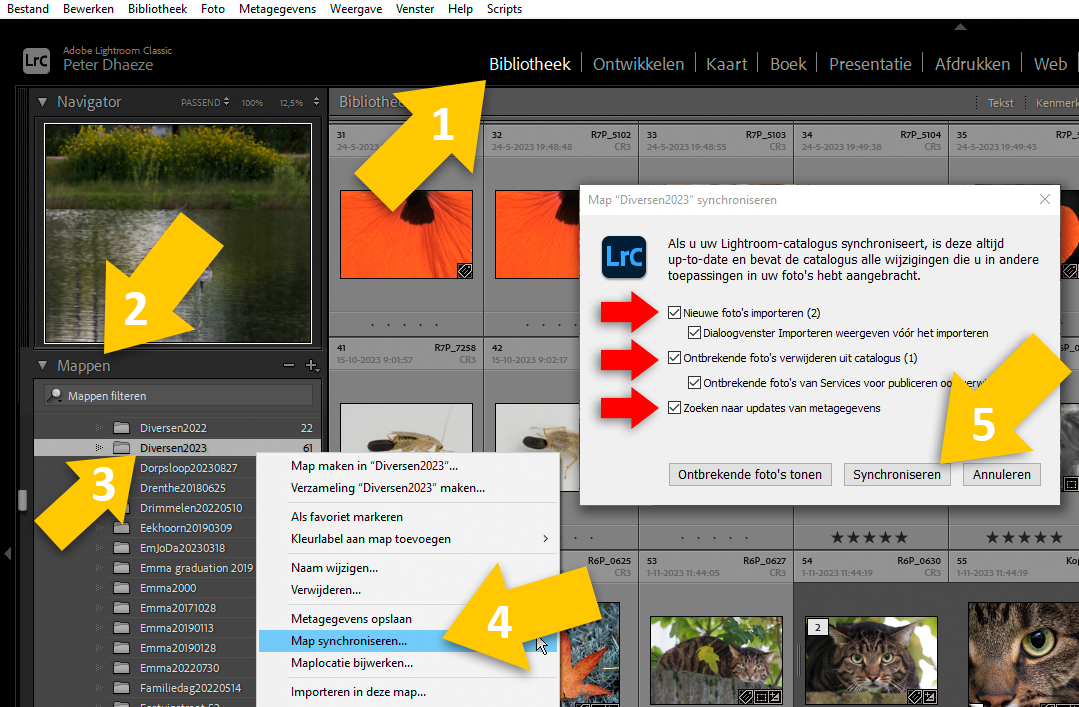
Task: Click the minus icon in Mappen panel header
Action: tap(289, 366)
